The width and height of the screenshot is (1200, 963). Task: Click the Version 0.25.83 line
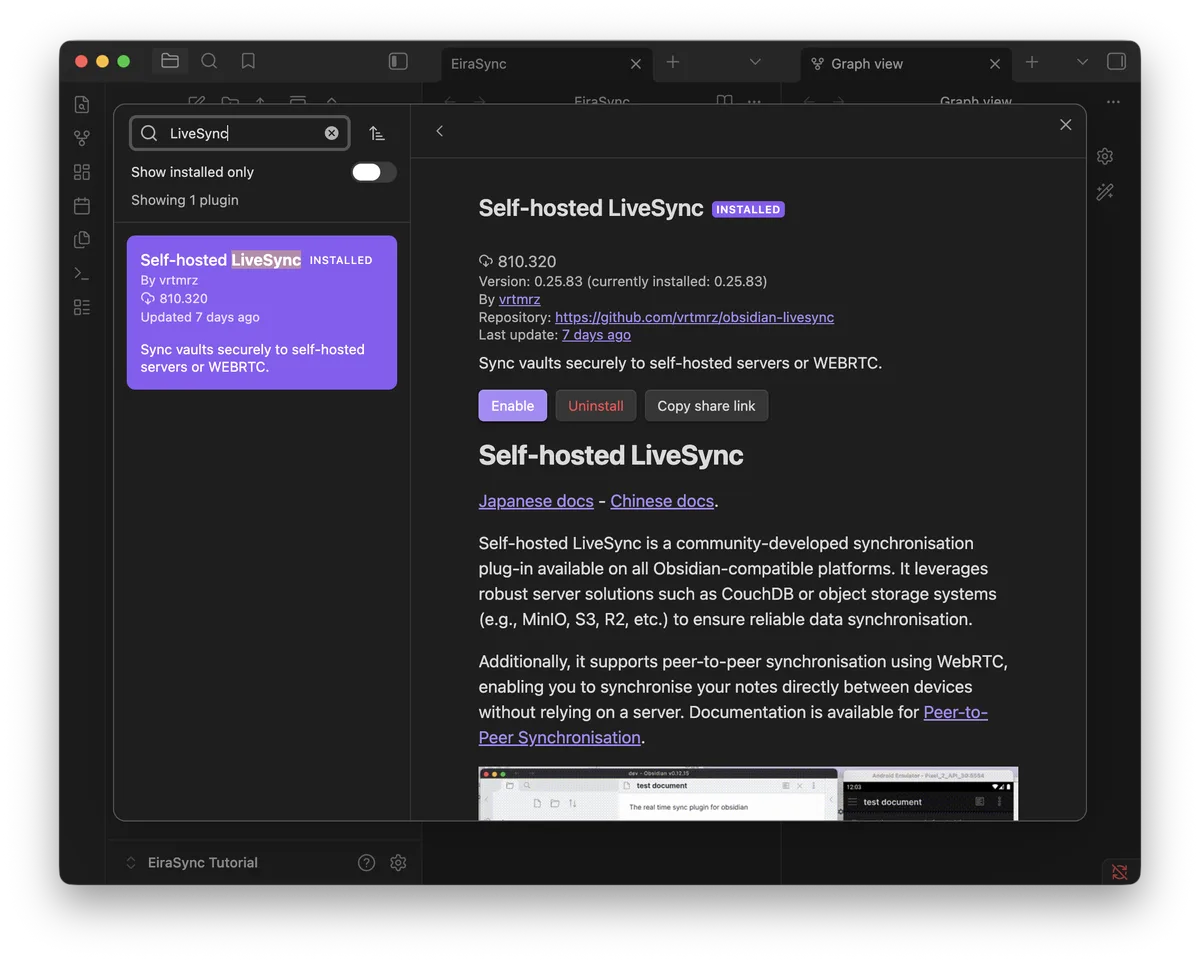pyautogui.click(x=623, y=281)
